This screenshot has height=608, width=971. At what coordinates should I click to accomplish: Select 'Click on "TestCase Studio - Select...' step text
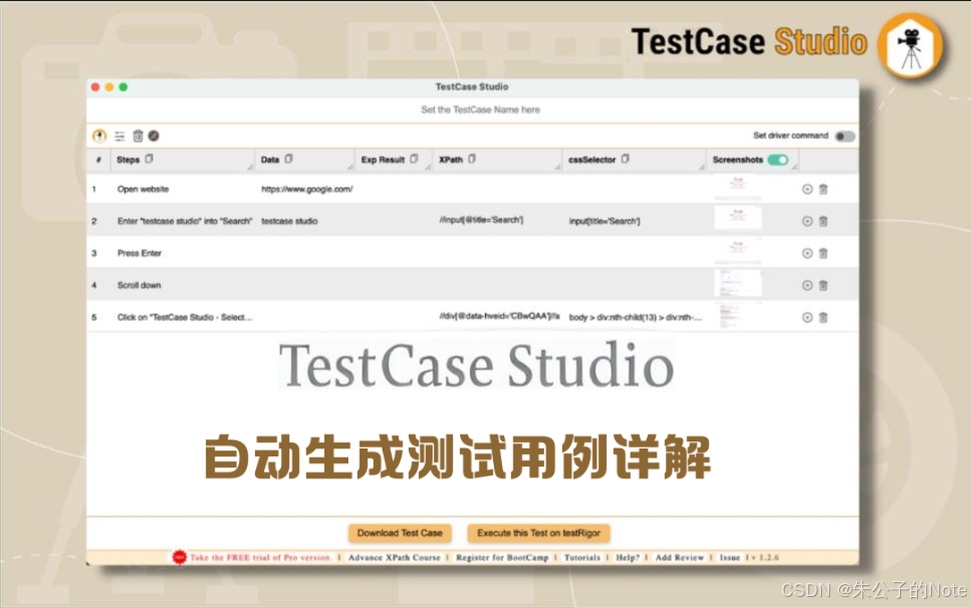point(185,318)
